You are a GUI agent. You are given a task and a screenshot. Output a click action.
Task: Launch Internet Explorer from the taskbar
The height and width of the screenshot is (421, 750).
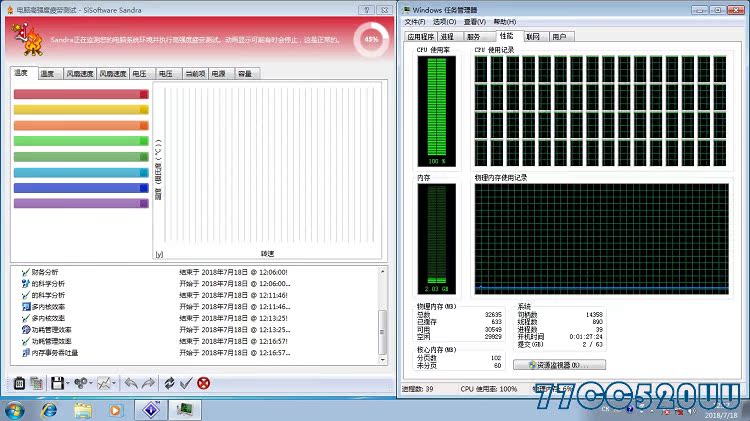tap(49, 410)
